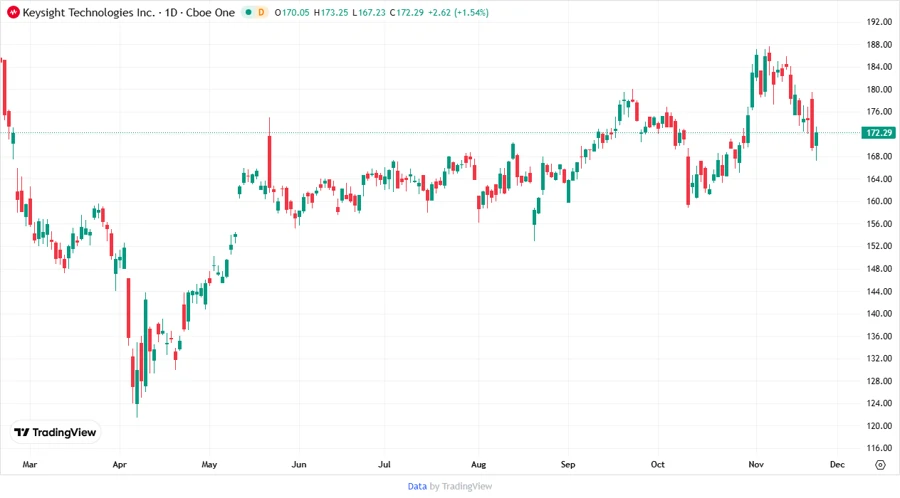
Task: Click the 136.00 price axis label
Action: [x=879, y=336]
